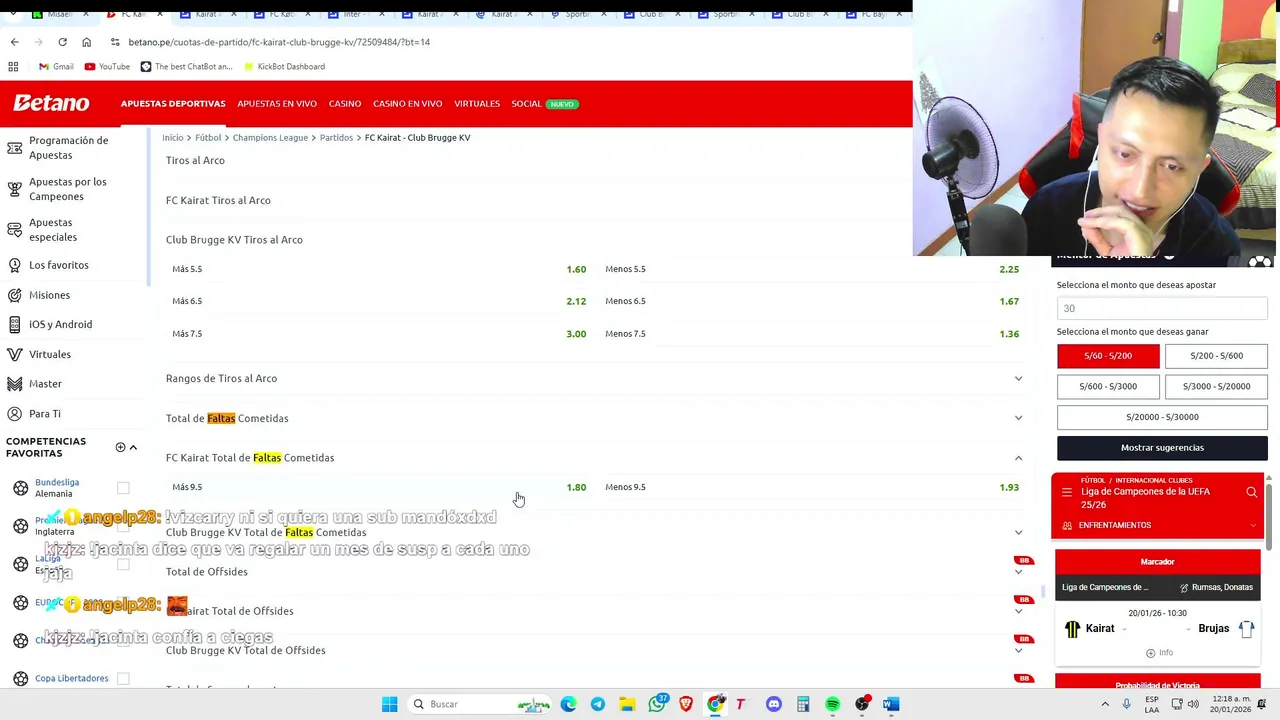Screen dimensions: 1280x720
Task: Open the Casino tab
Action: pos(345,104)
